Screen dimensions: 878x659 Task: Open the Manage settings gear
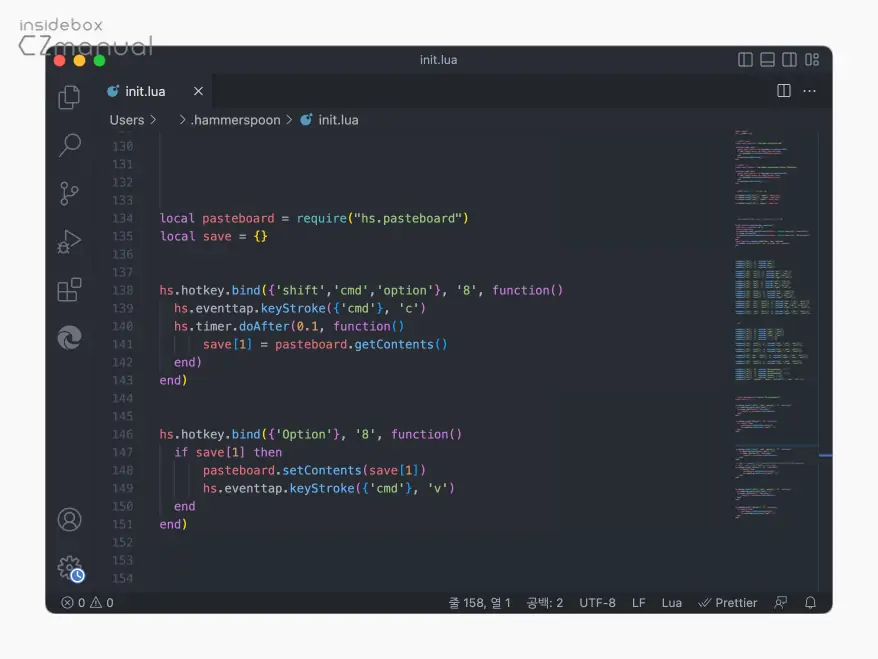69,568
